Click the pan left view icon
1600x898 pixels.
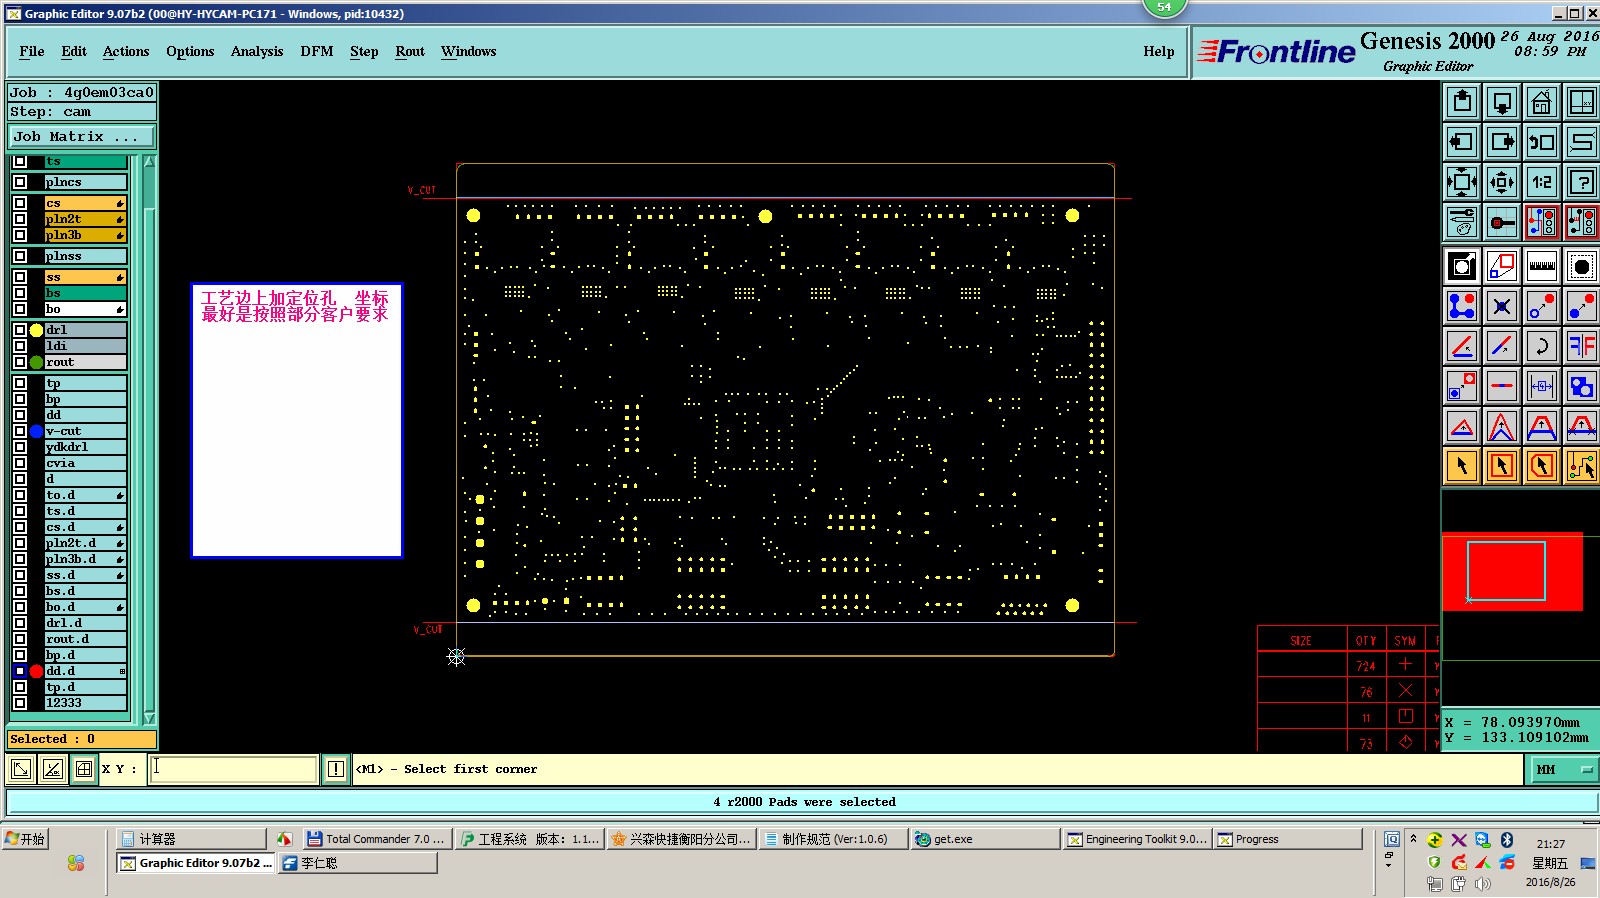(1462, 142)
